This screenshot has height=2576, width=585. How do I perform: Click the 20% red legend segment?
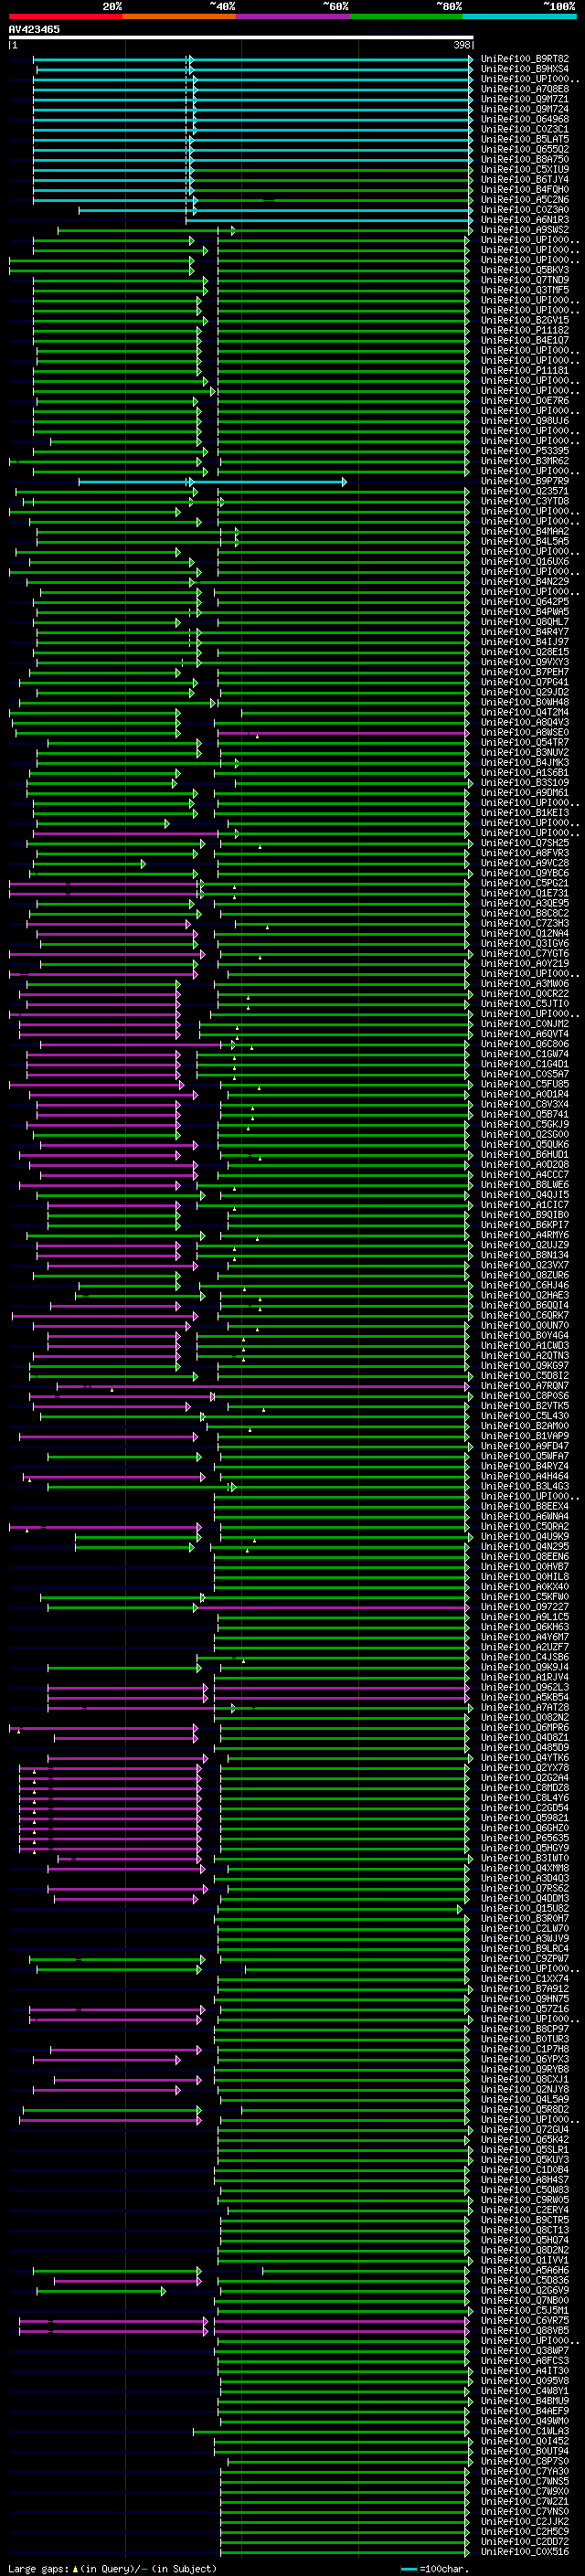tap(66, 16)
